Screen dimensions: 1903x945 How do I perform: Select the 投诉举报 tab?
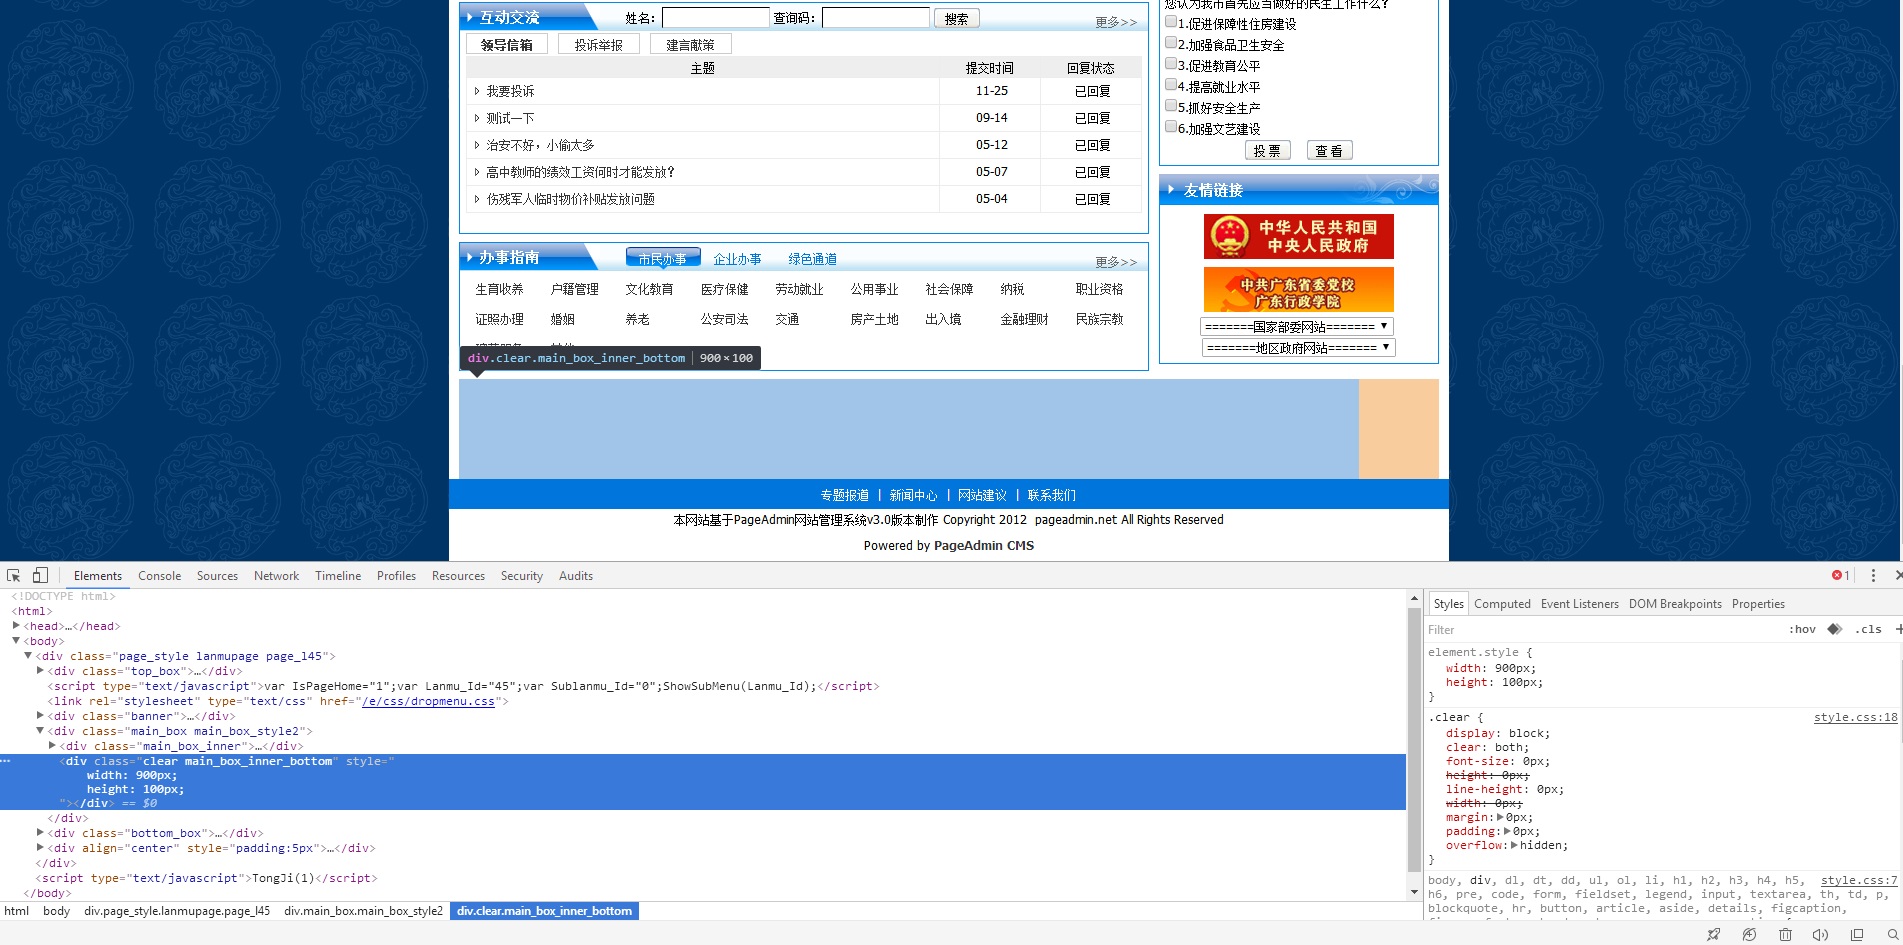(x=599, y=44)
